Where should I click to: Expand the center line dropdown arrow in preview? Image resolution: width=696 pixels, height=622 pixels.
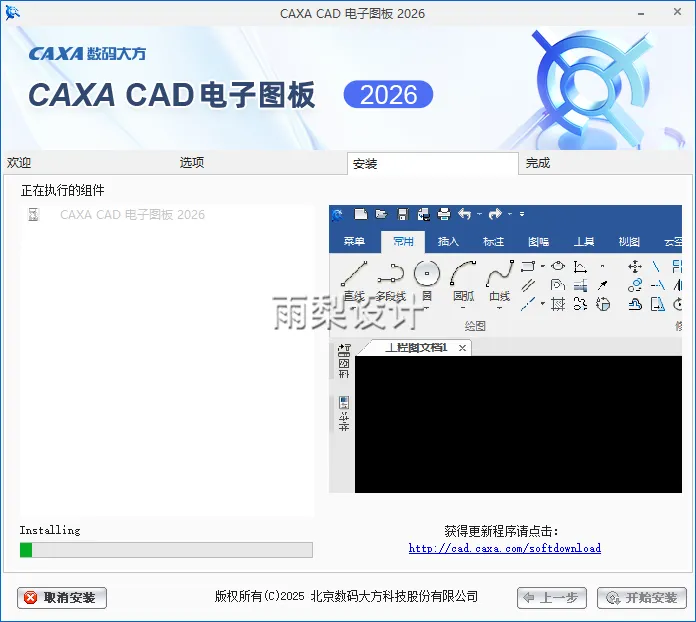click(x=542, y=304)
